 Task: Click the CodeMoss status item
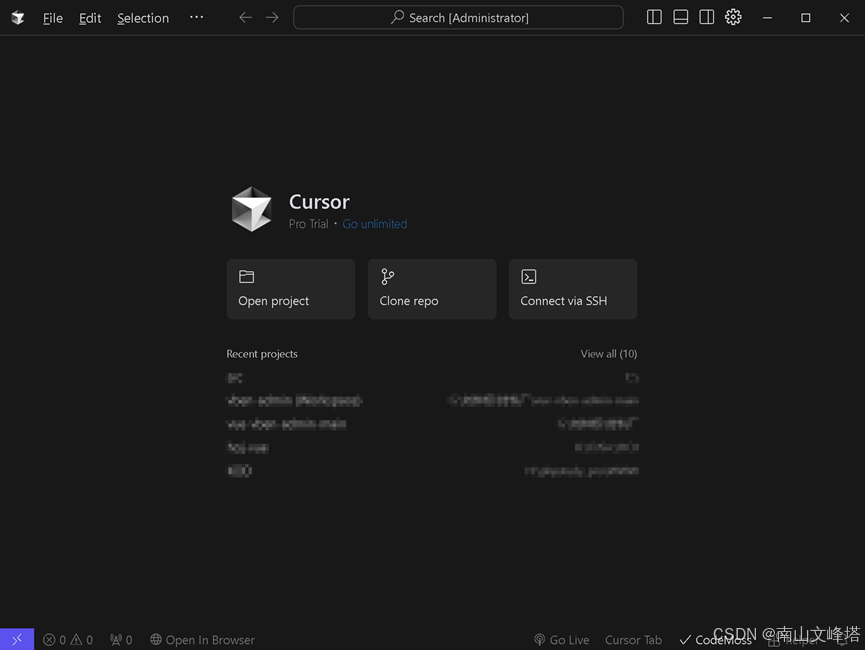tap(716, 640)
